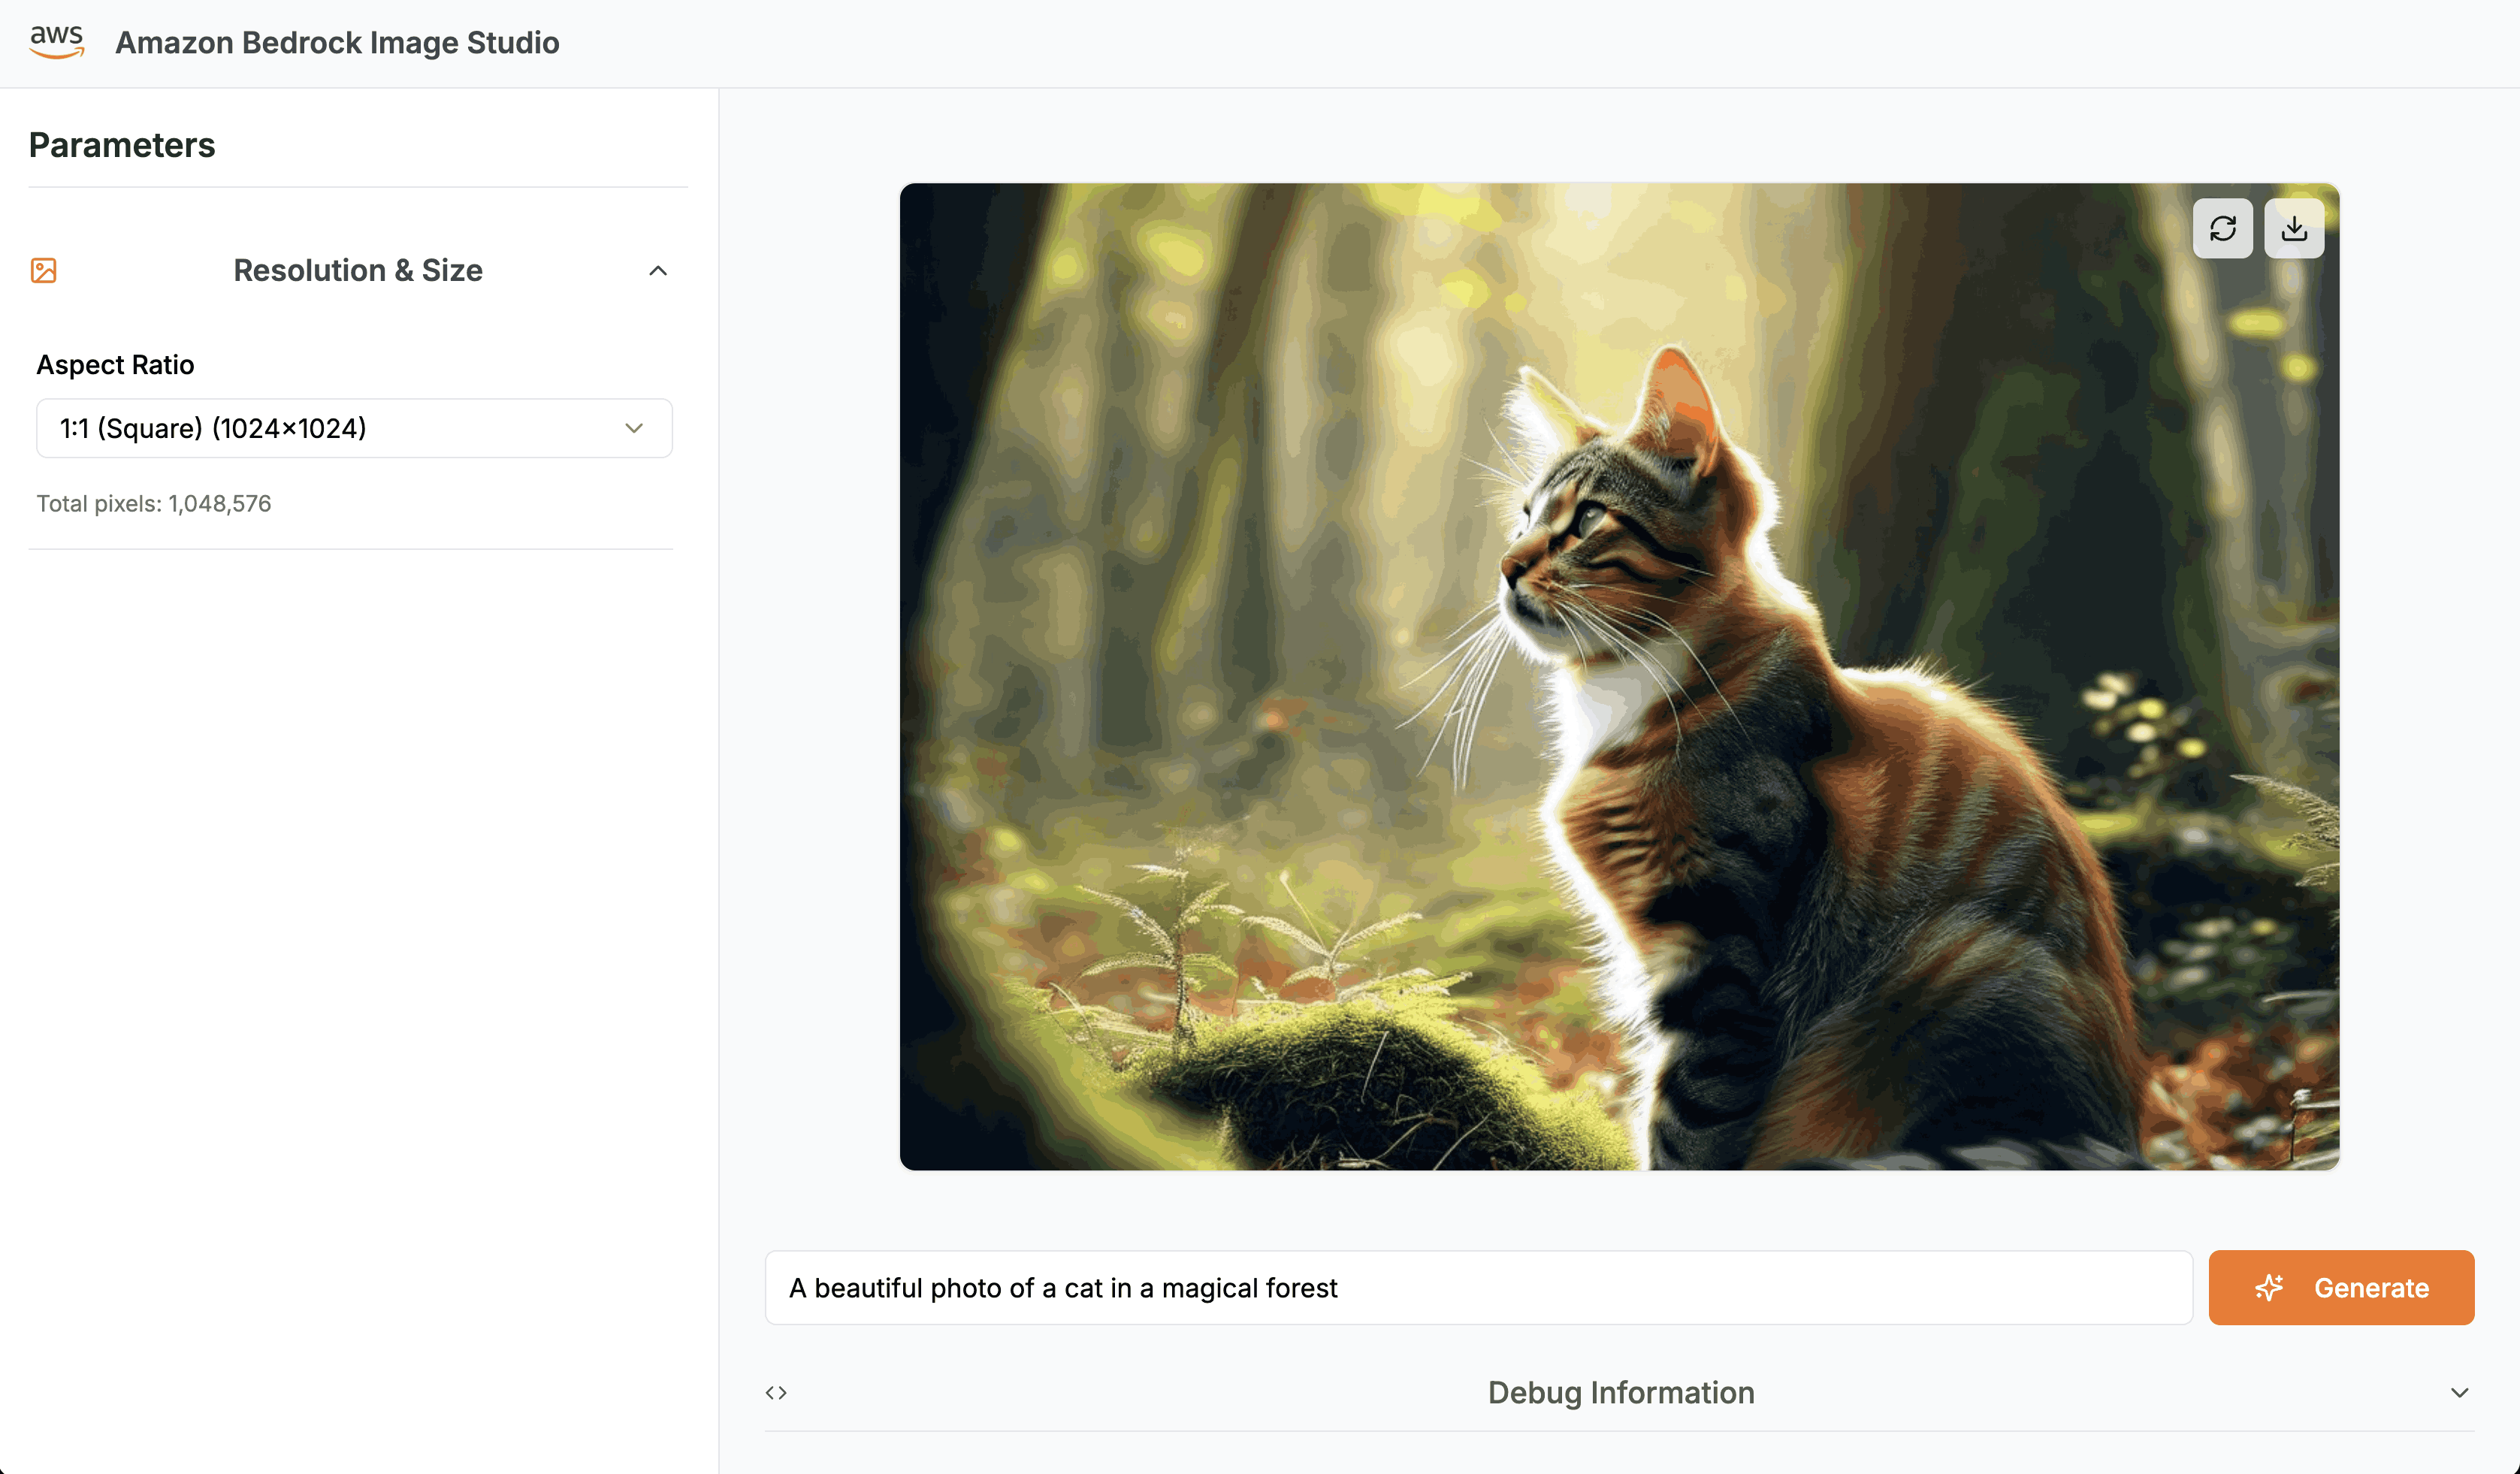This screenshot has height=1474, width=2520.
Task: Click the Parameters heading
Action: (122, 145)
